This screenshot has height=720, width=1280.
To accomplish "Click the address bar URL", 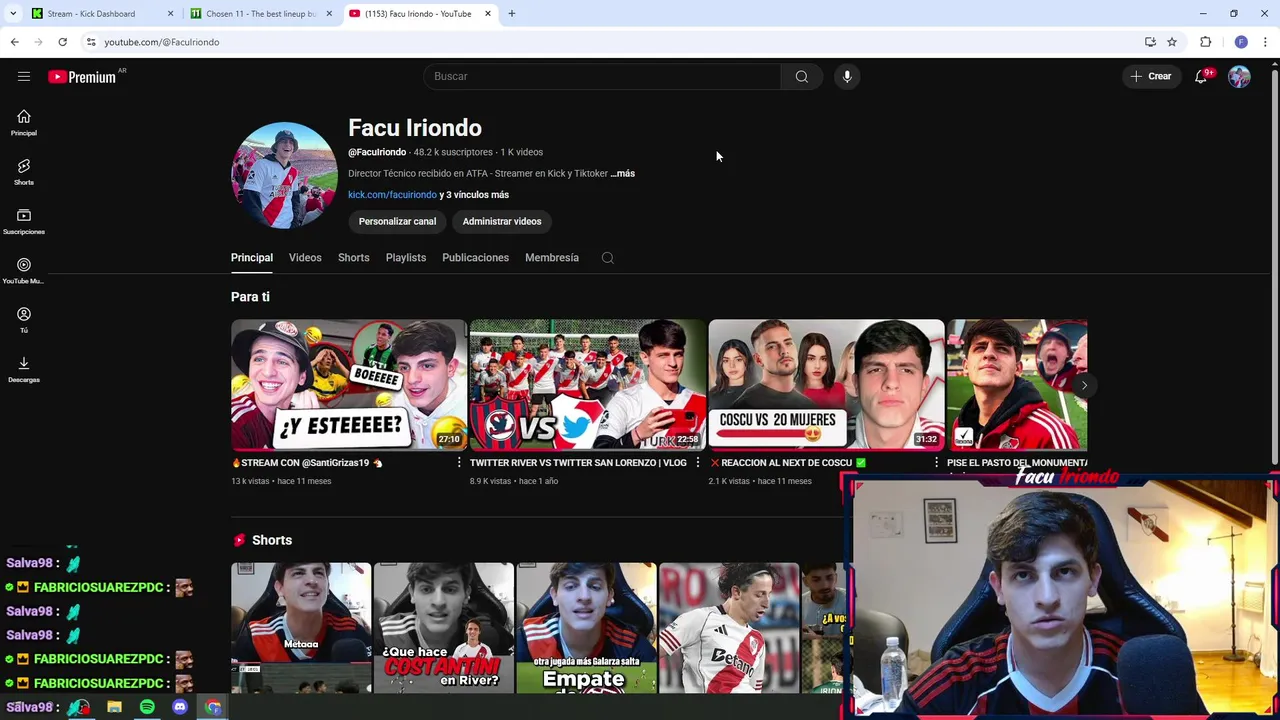I will pos(162,42).
